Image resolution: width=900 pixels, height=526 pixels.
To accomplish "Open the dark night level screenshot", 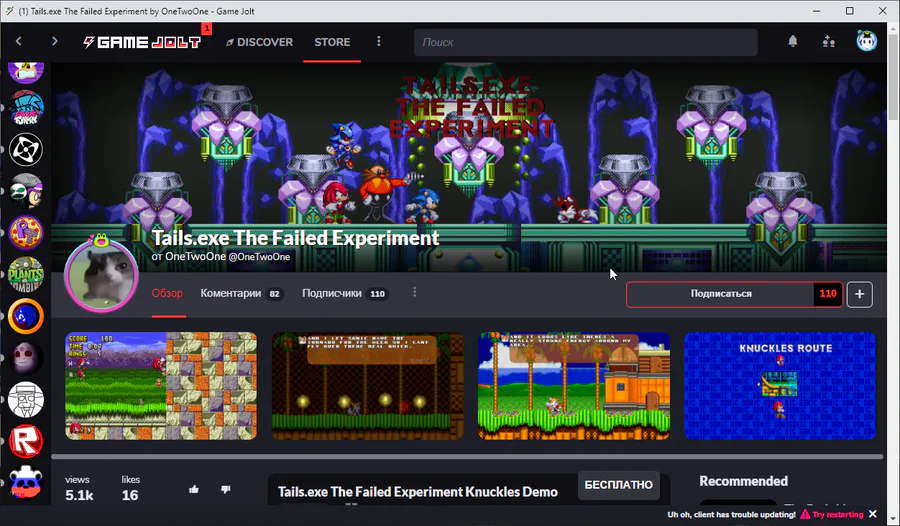I will tap(367, 386).
